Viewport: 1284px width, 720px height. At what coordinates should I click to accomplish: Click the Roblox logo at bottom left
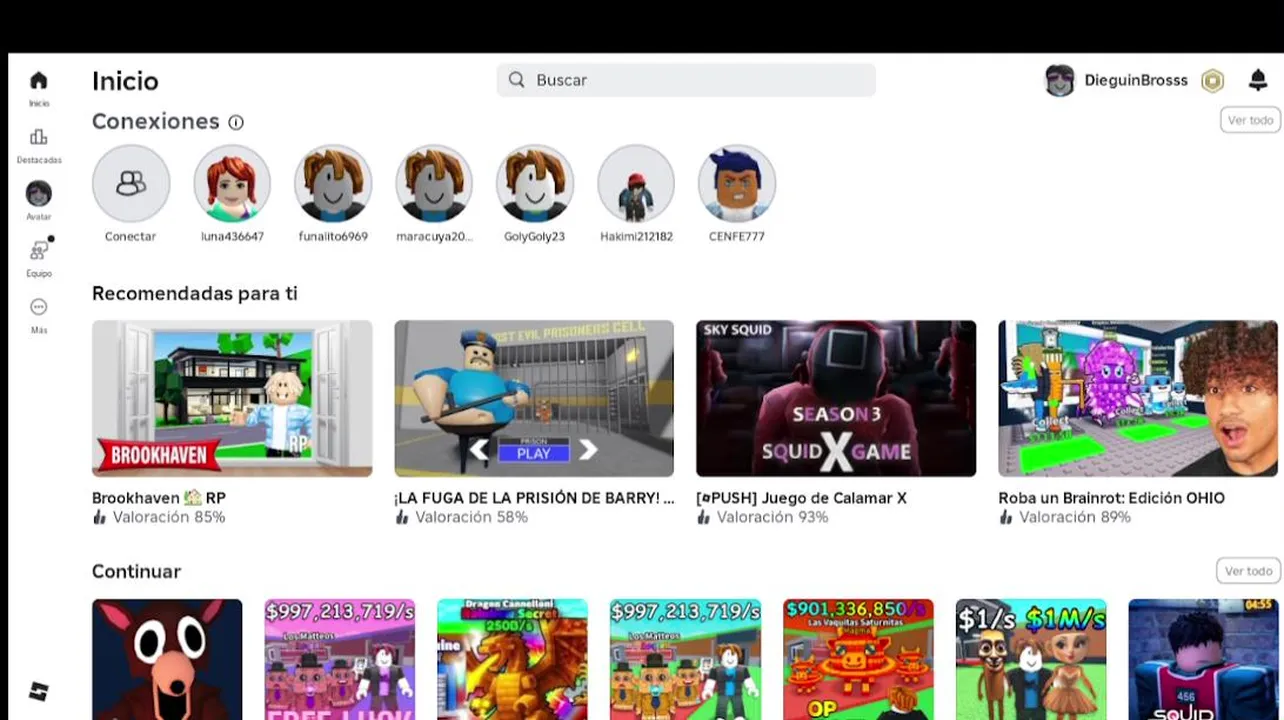click(x=38, y=691)
